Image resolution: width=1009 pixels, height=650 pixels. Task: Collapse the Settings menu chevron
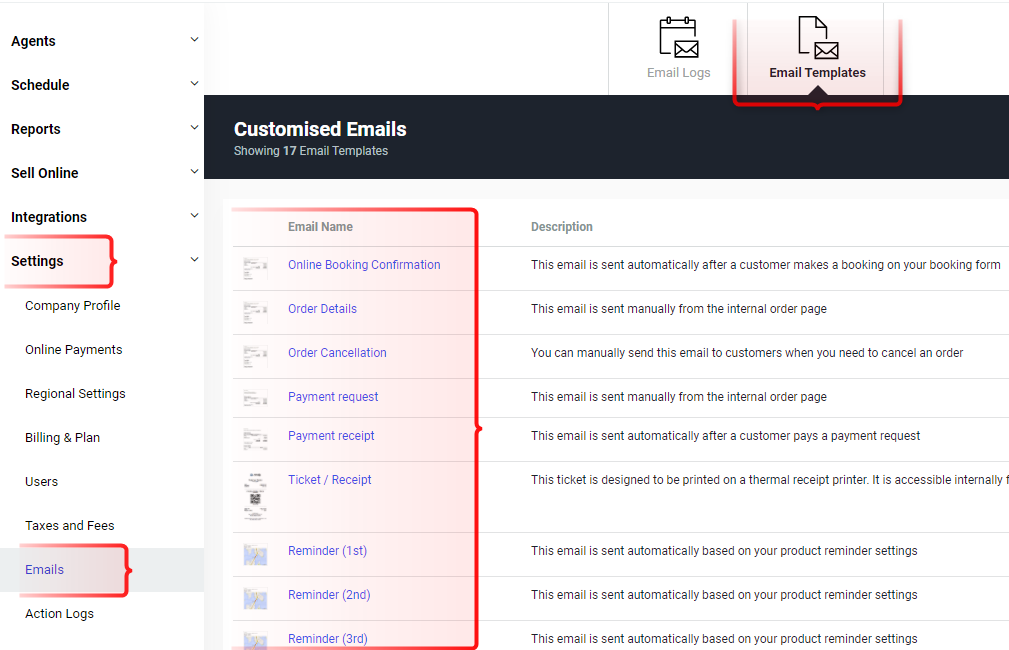pyautogui.click(x=194, y=260)
